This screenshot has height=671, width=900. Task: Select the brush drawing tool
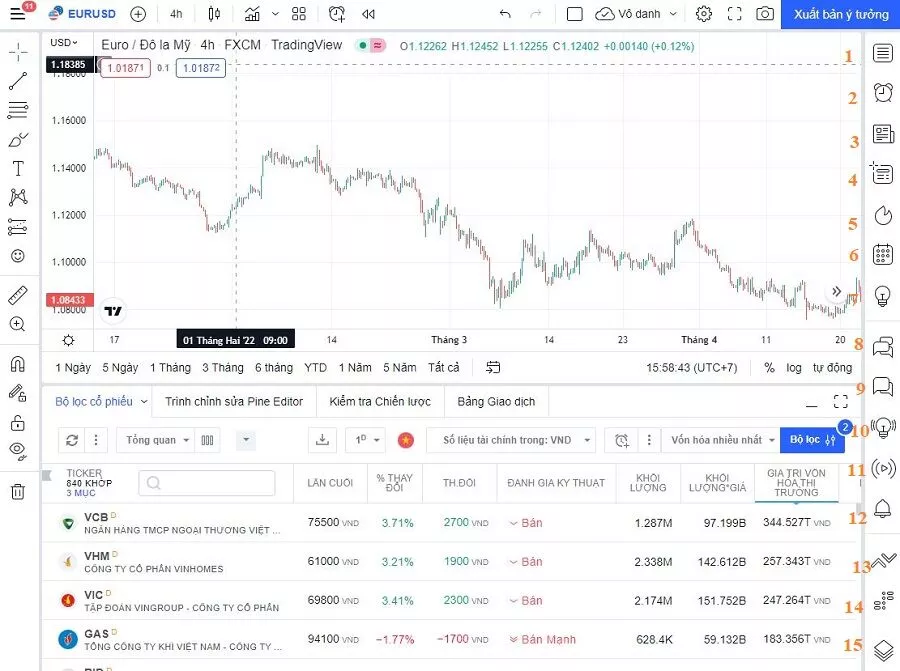tap(18, 139)
